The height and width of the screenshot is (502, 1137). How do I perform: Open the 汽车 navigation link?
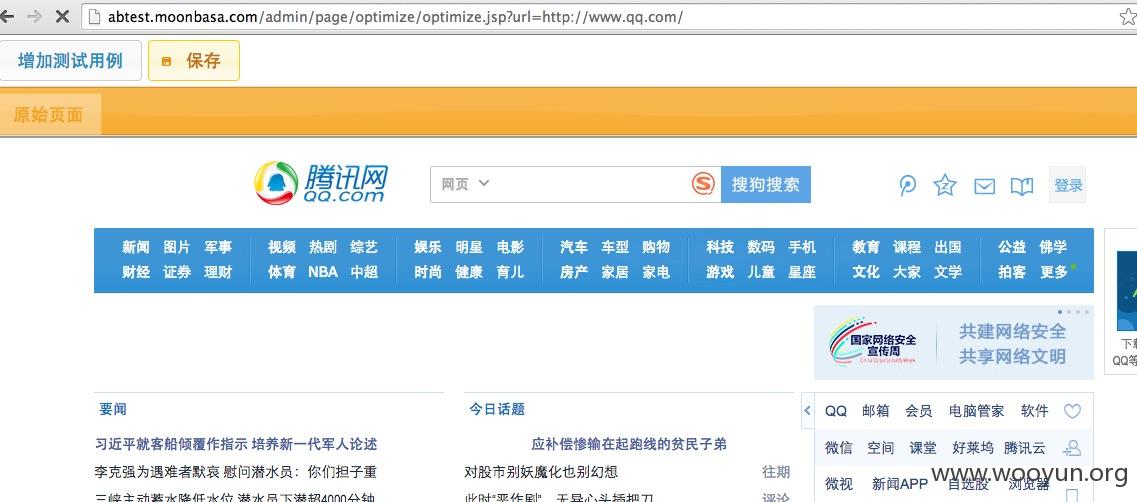click(x=574, y=247)
